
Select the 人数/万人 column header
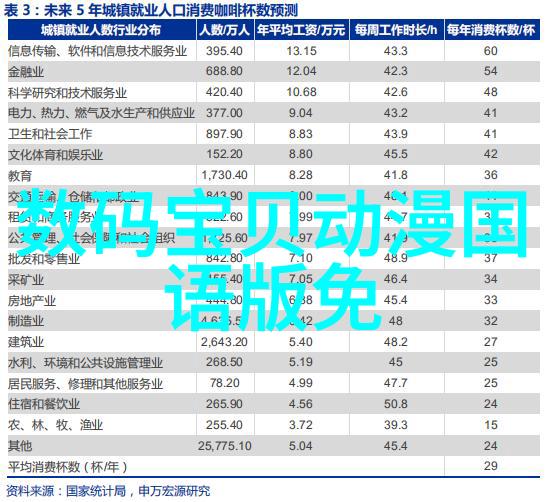click(225, 30)
